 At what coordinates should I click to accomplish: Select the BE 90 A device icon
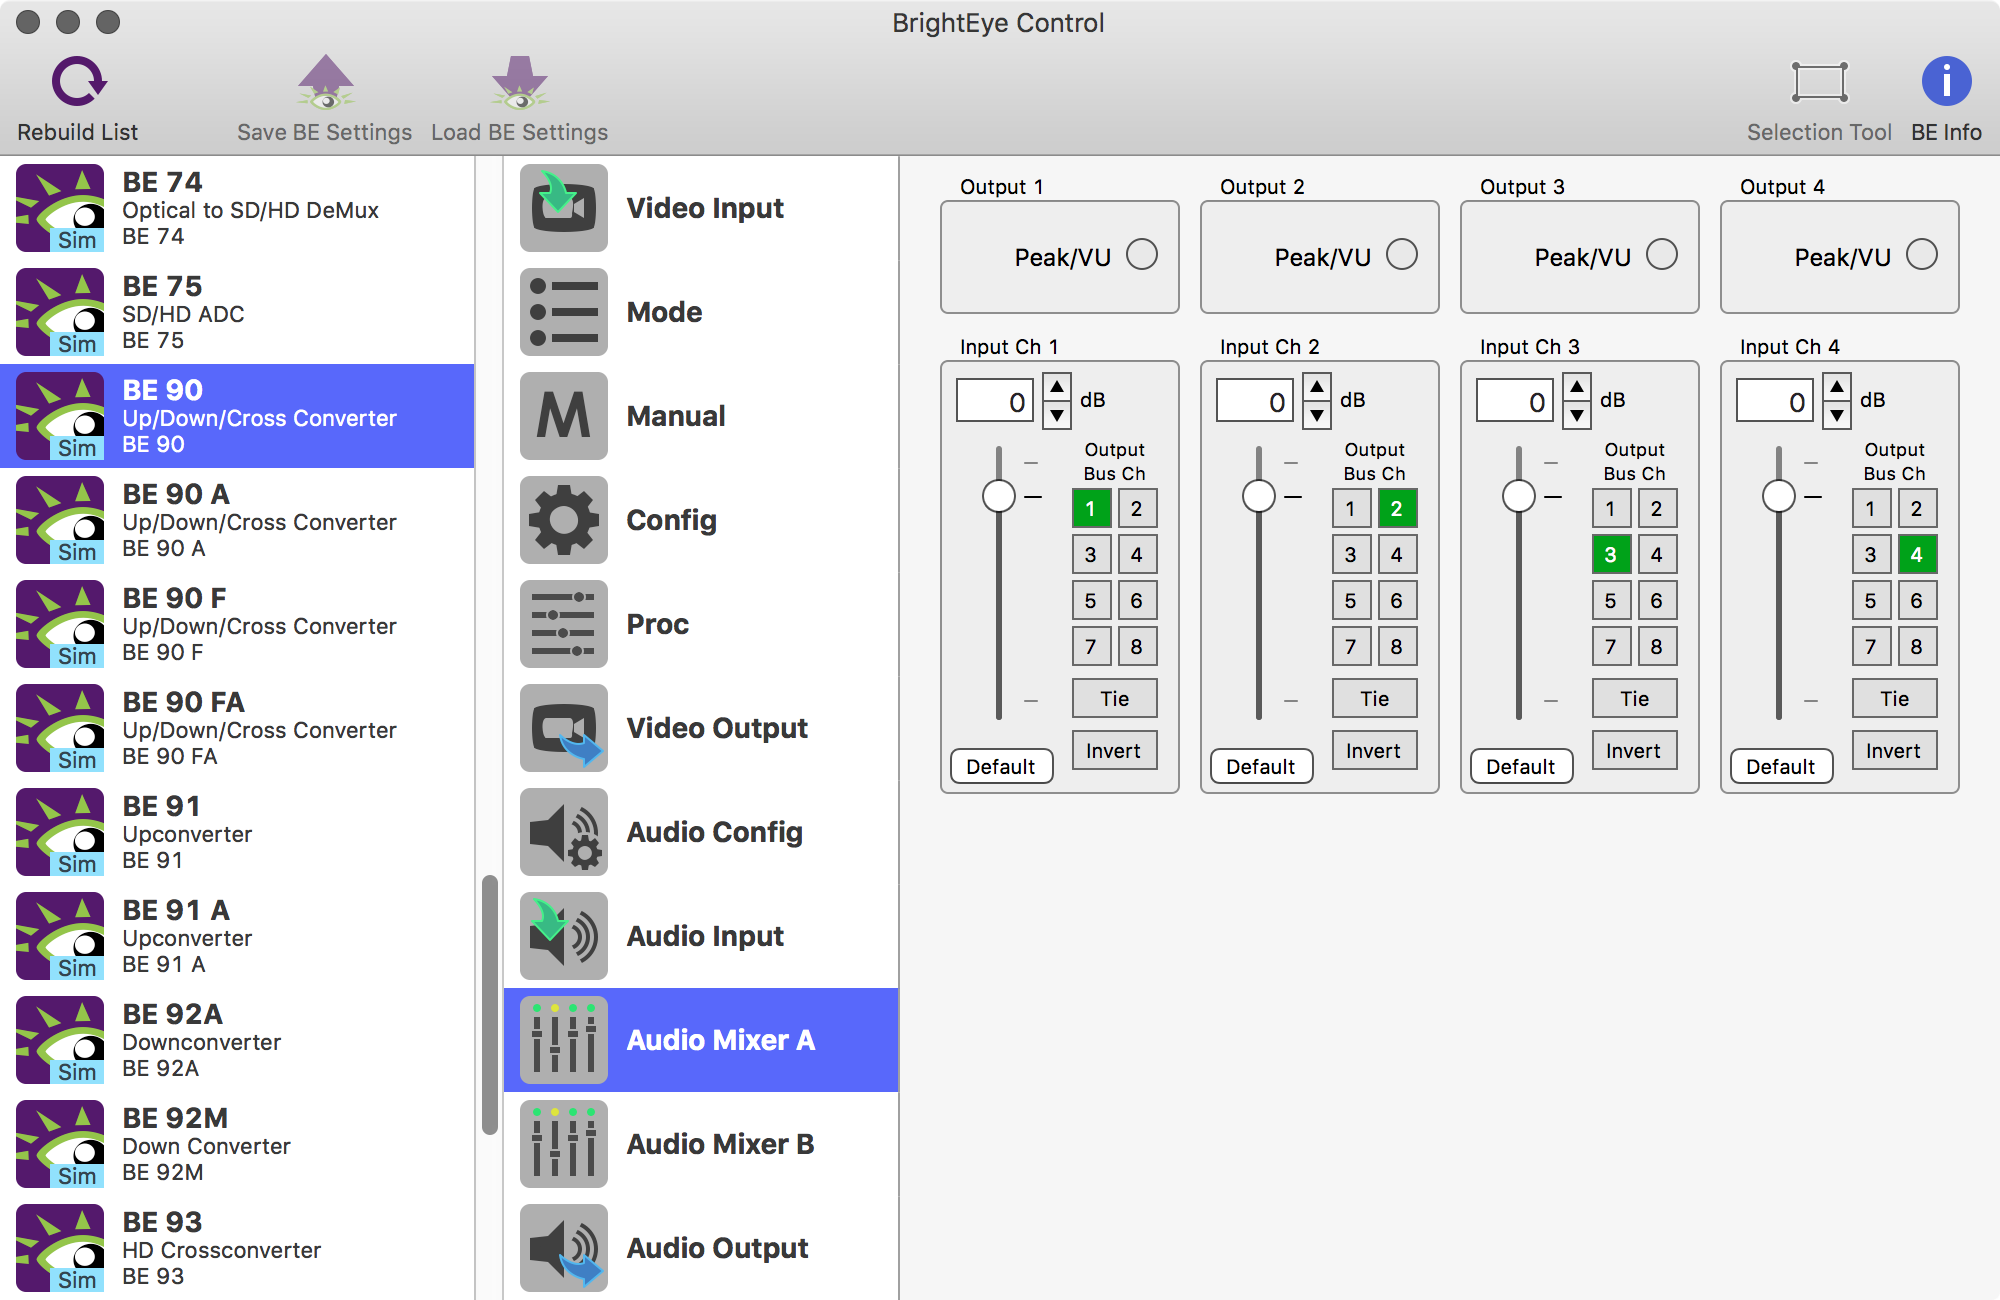[60, 520]
